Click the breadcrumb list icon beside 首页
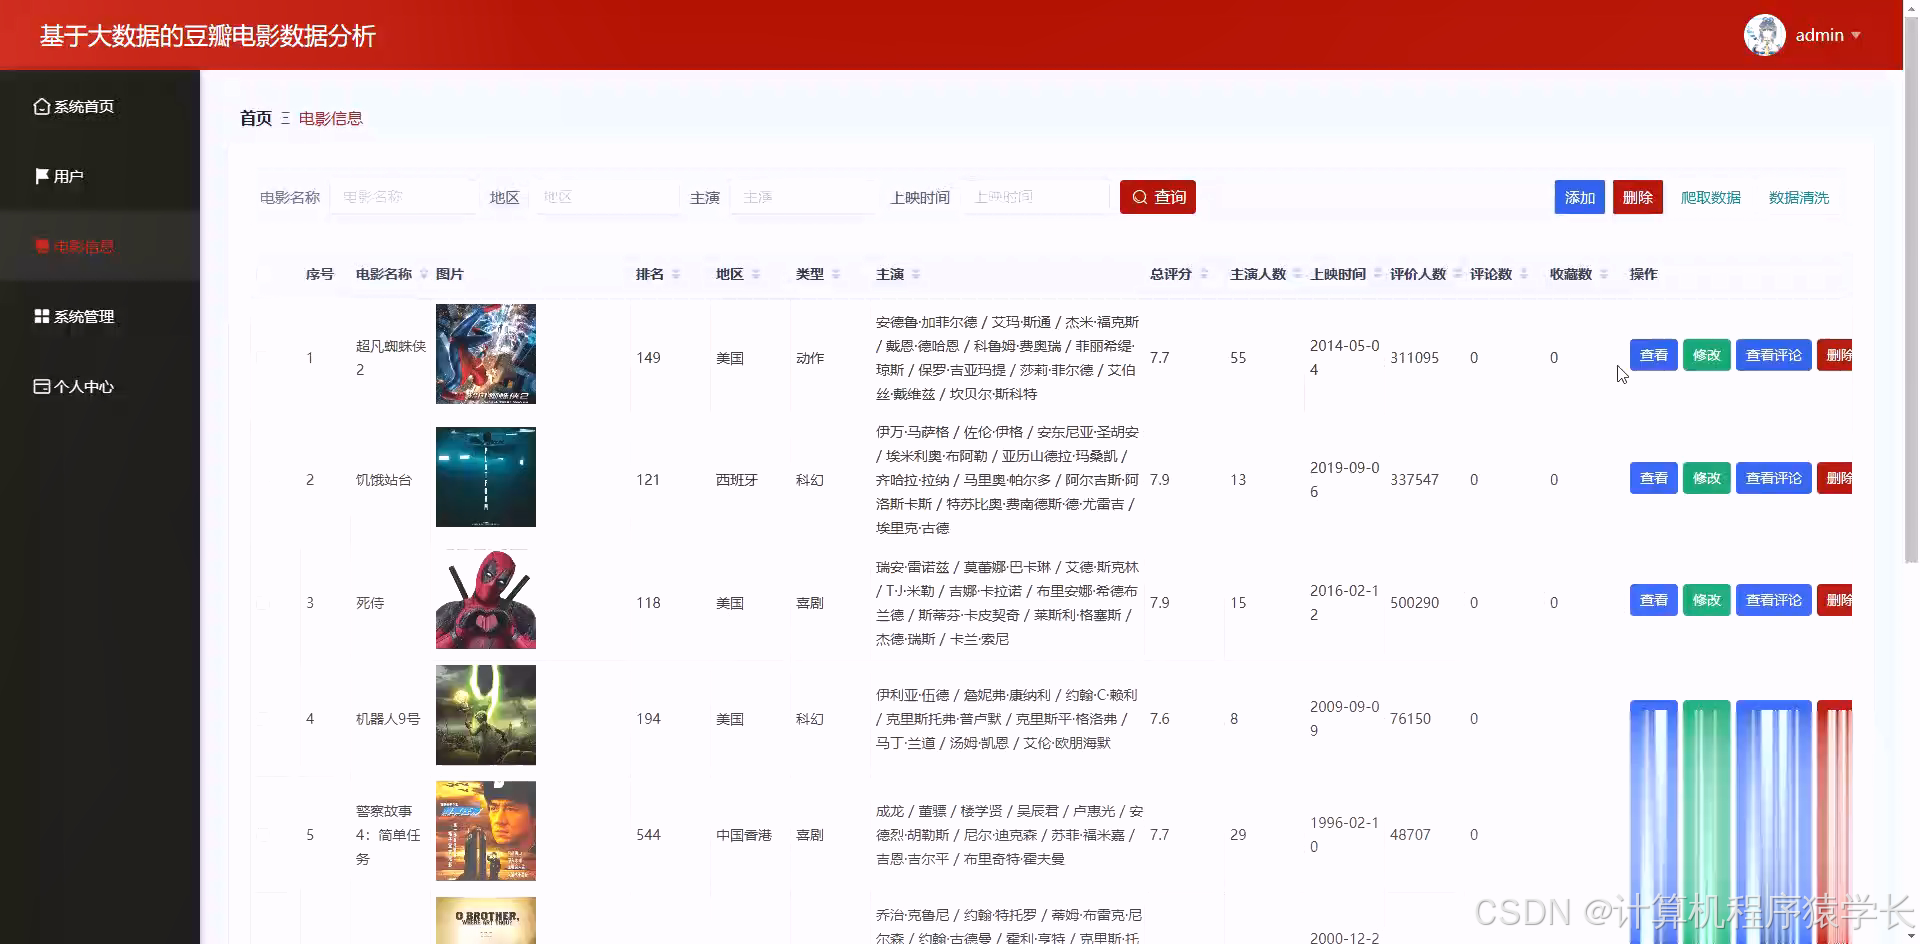The width and height of the screenshot is (1920, 944). click(284, 118)
